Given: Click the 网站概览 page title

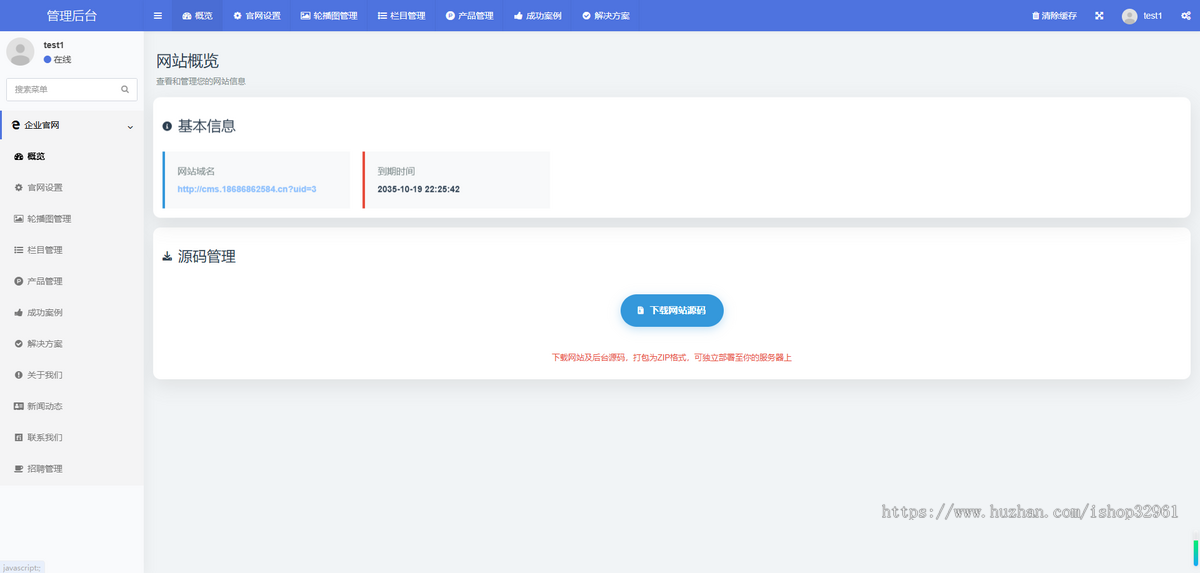Looking at the screenshot, I should pos(188,61).
